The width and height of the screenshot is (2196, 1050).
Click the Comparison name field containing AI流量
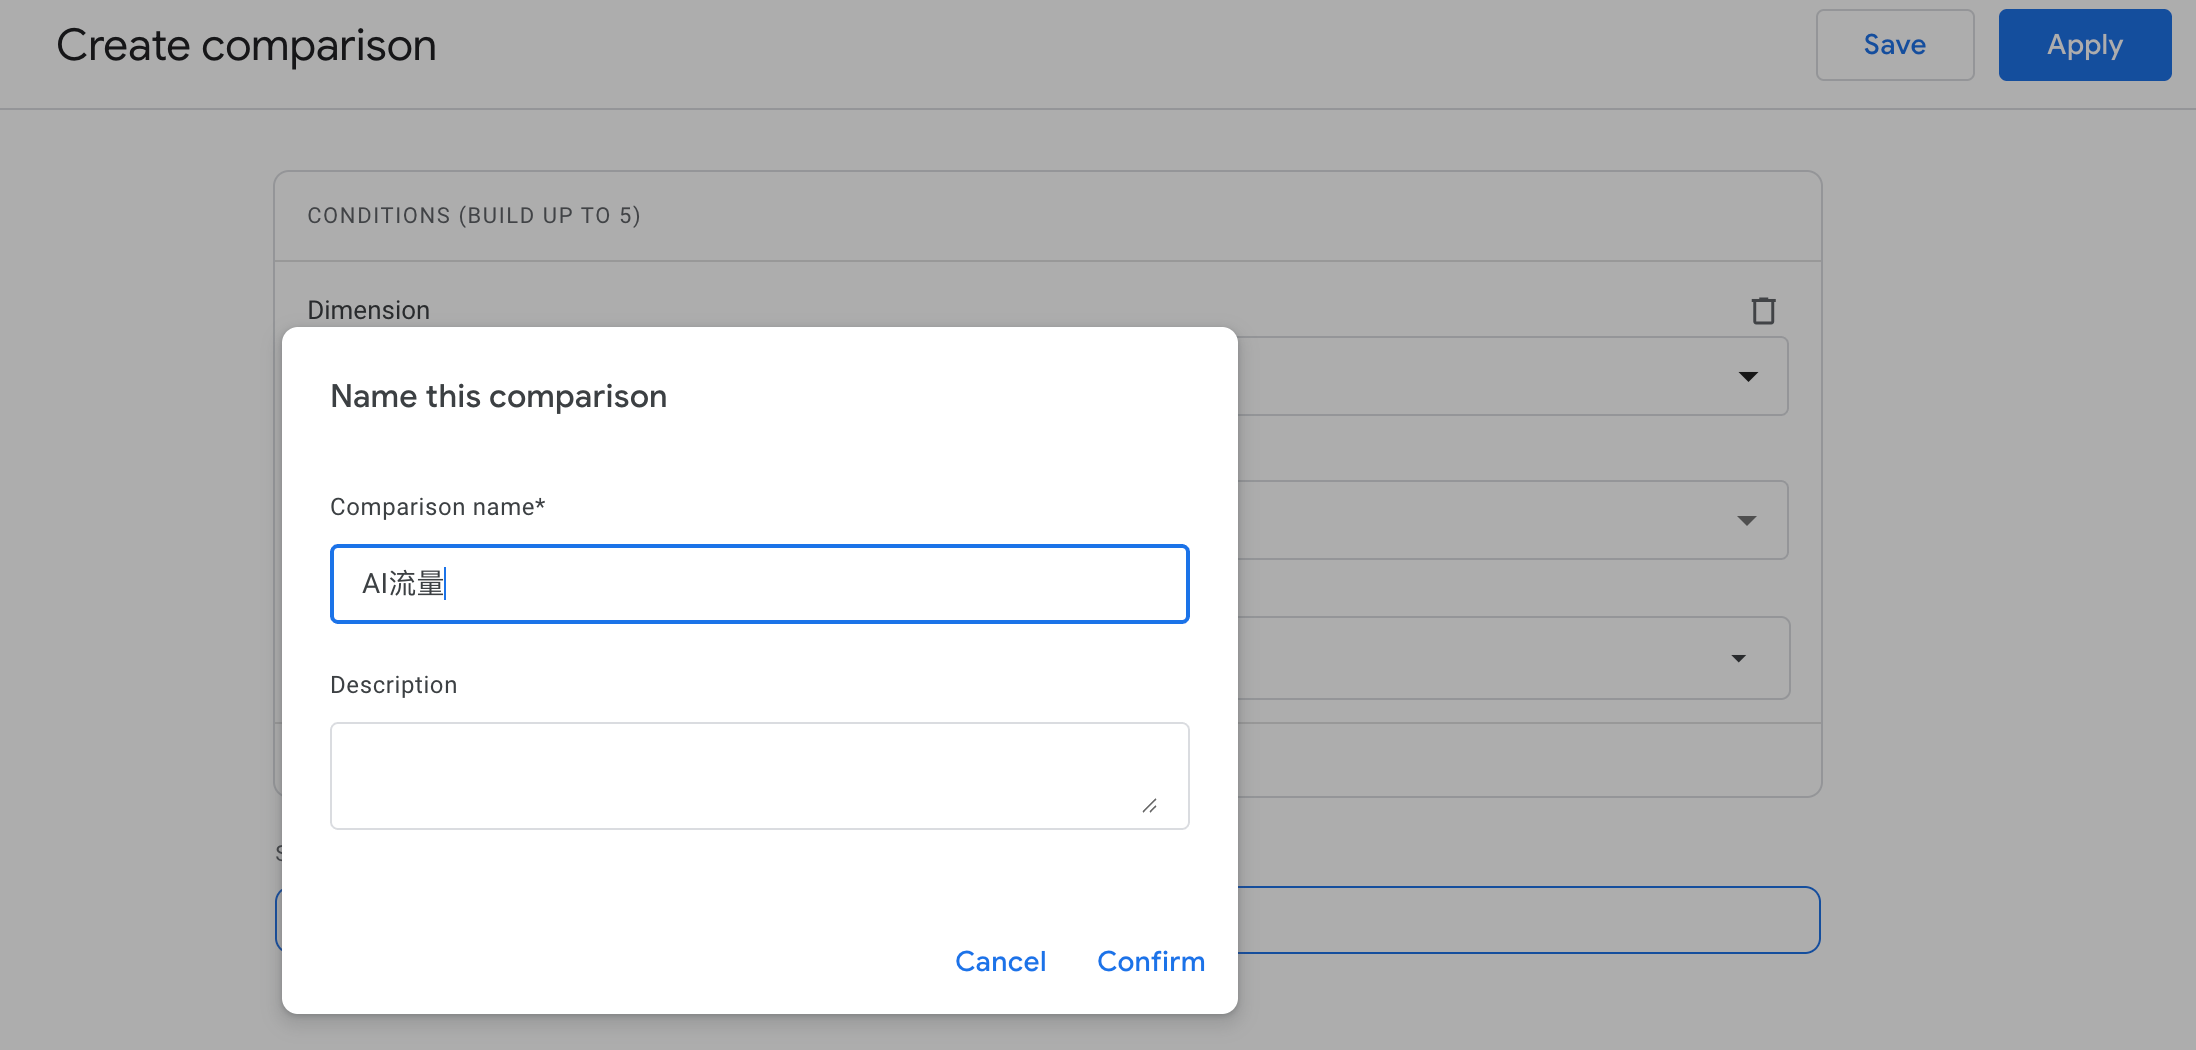(x=759, y=584)
